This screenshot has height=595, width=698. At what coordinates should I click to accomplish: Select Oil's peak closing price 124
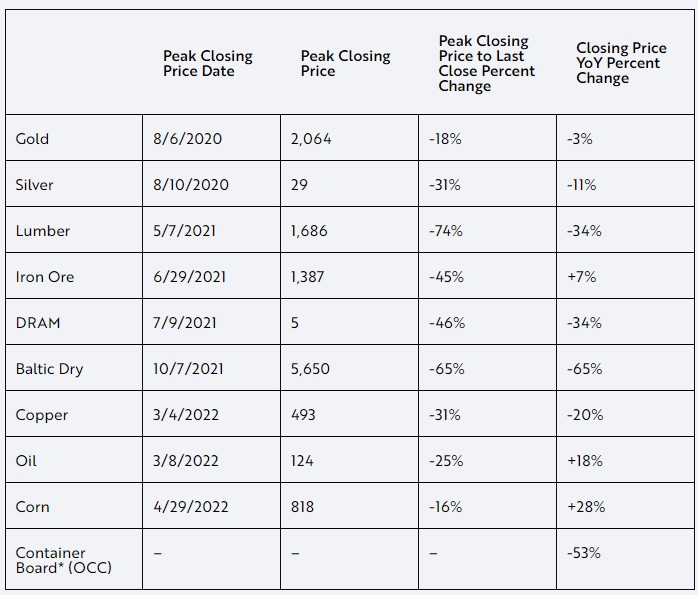click(x=302, y=461)
